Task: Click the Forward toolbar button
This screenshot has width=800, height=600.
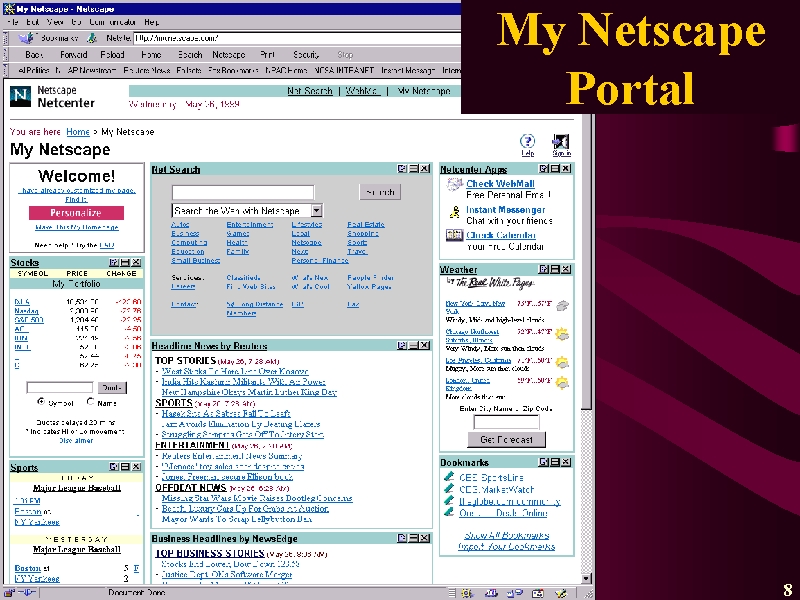Action: [73, 55]
